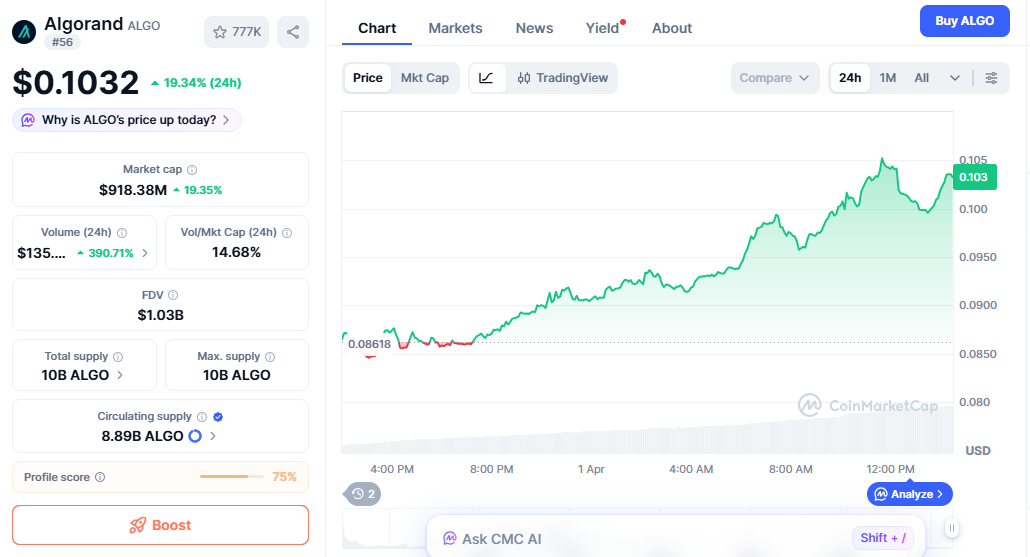Open chart settings sliders icon
Screen dimensions: 1030x557
(x=991, y=78)
